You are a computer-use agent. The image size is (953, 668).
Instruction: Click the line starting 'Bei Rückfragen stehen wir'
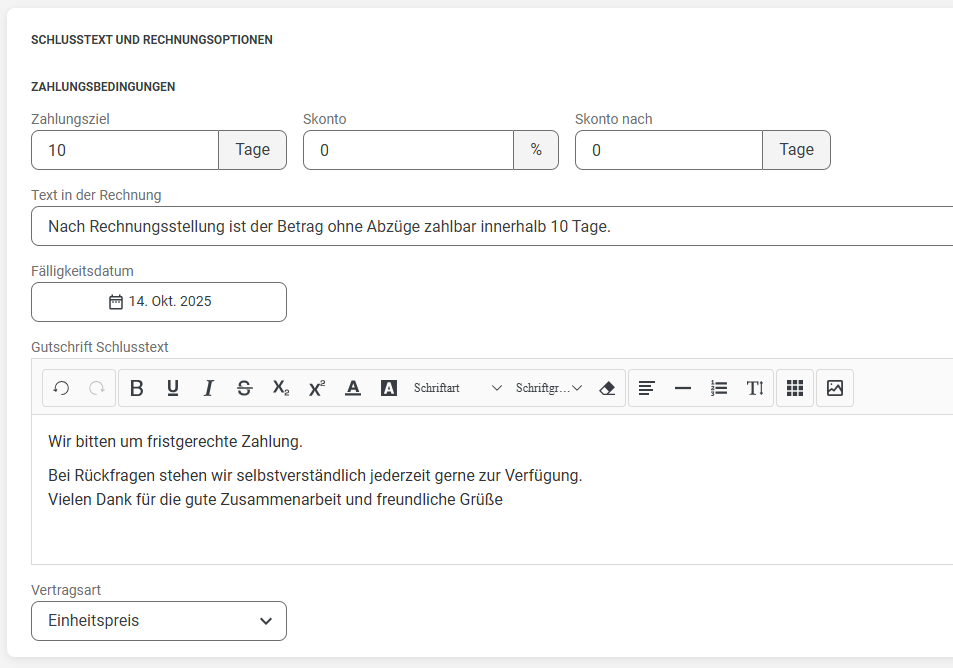pos(315,475)
